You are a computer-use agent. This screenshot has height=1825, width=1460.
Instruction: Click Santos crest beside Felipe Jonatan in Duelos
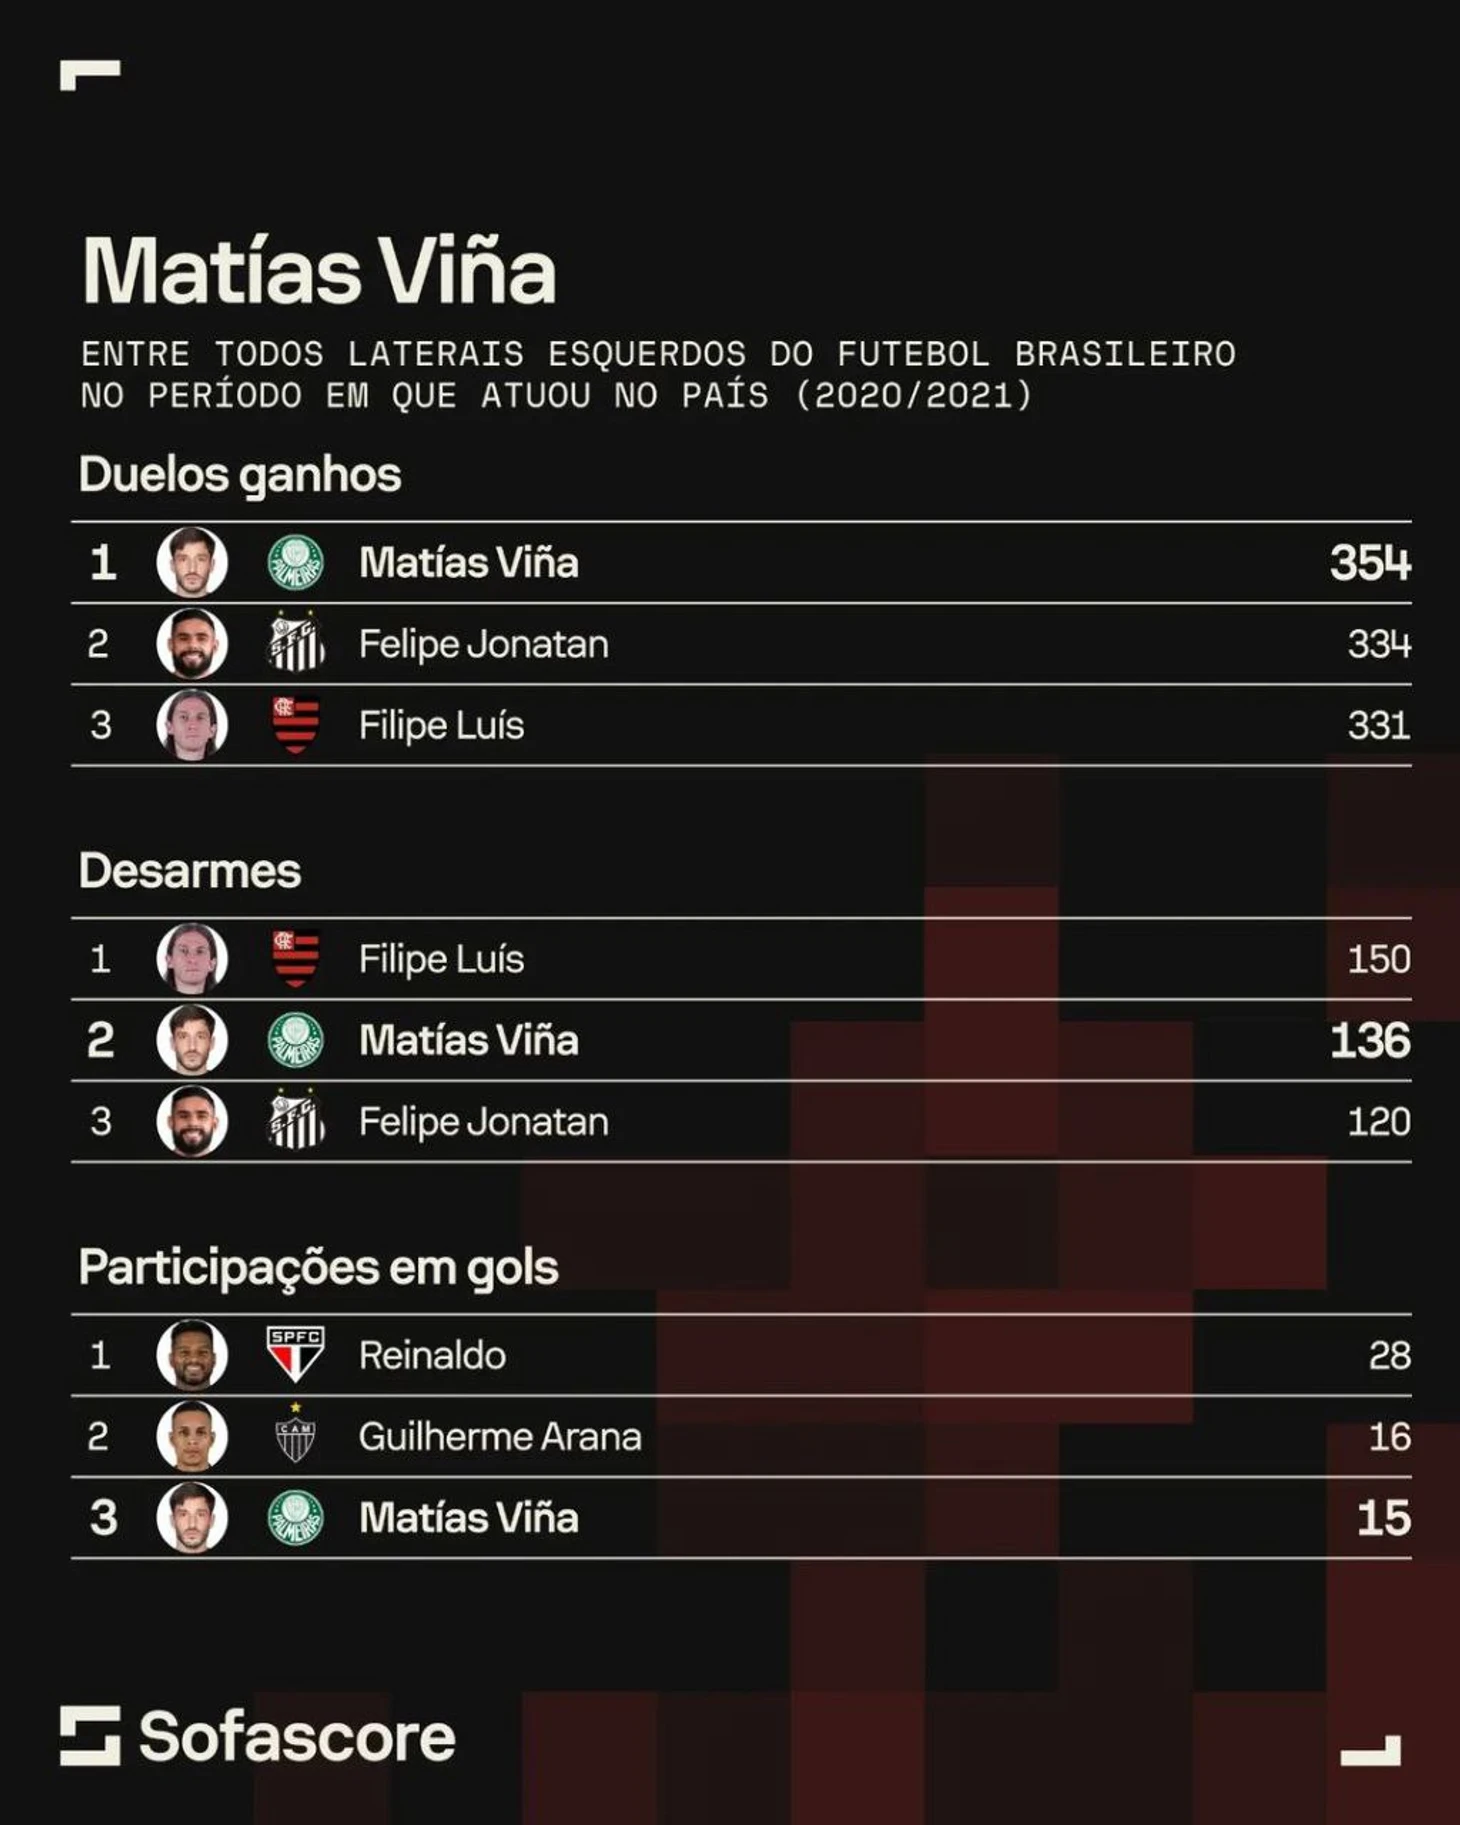(x=296, y=643)
